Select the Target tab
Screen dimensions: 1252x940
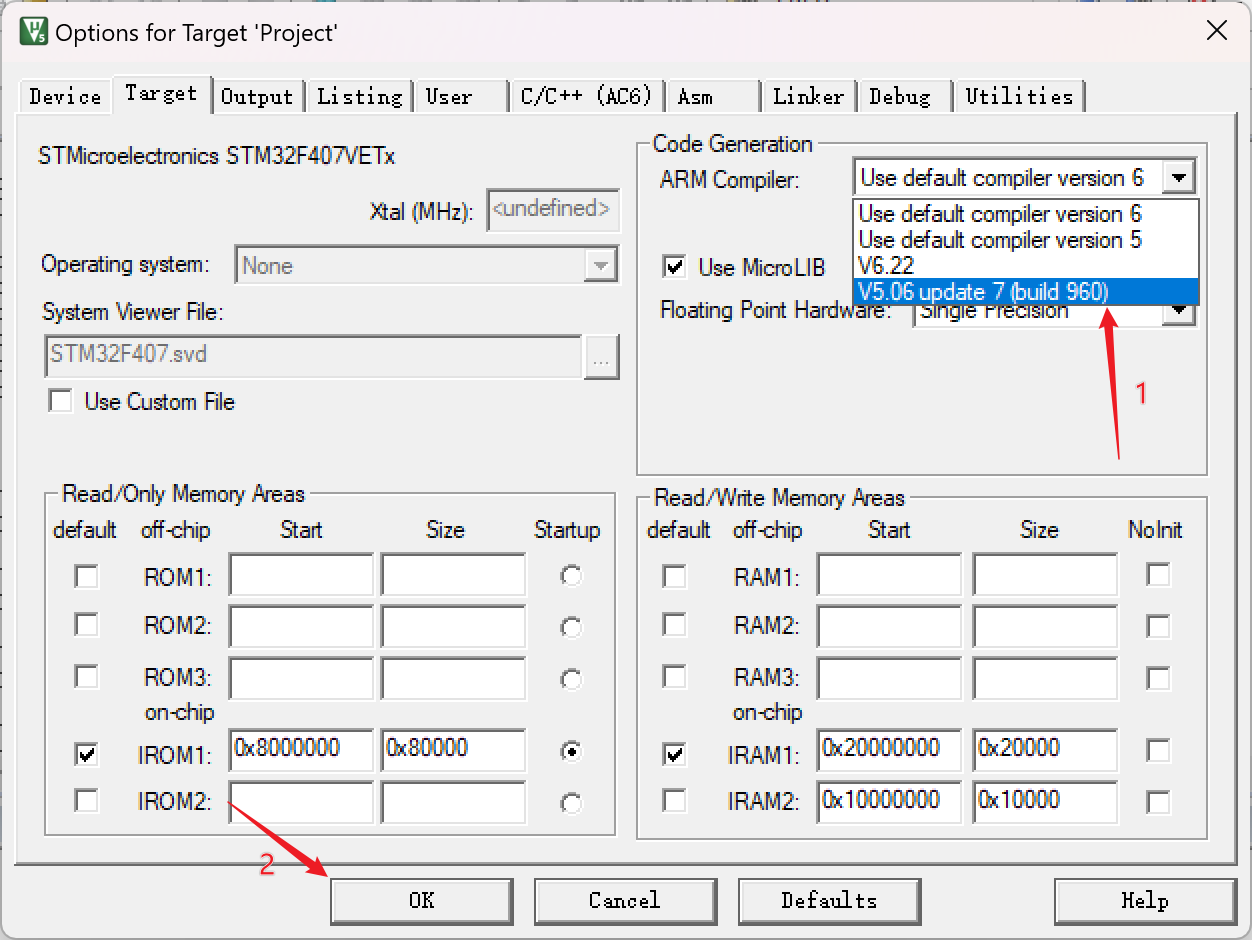161,94
